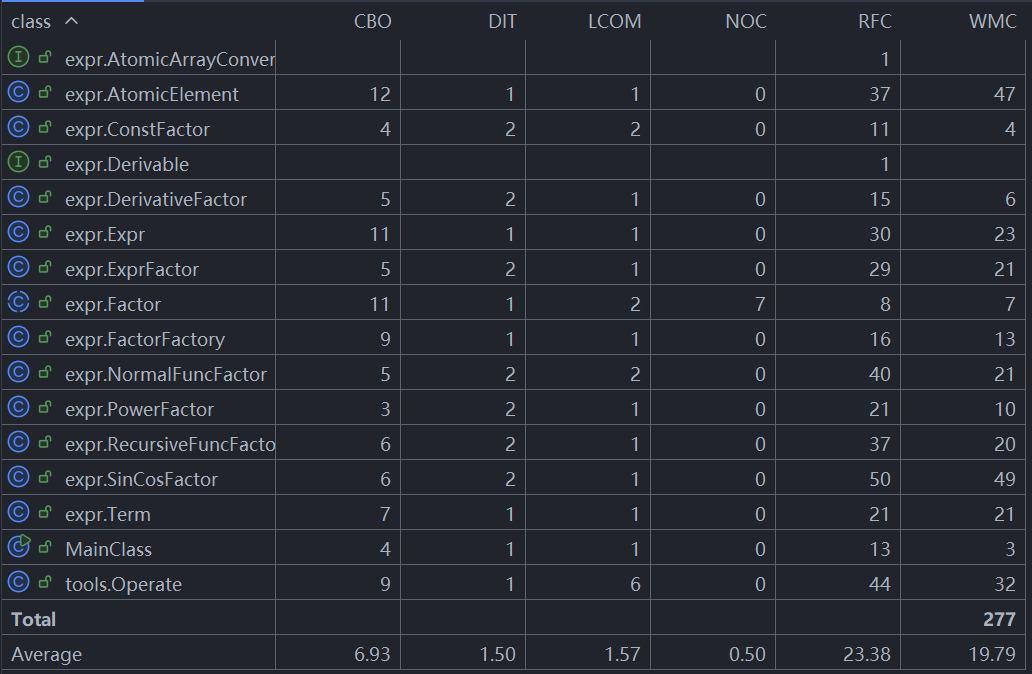Select the expr.NormalFuncFactor row
Image resolution: width=1032 pixels, height=674 pixels.
513,374
